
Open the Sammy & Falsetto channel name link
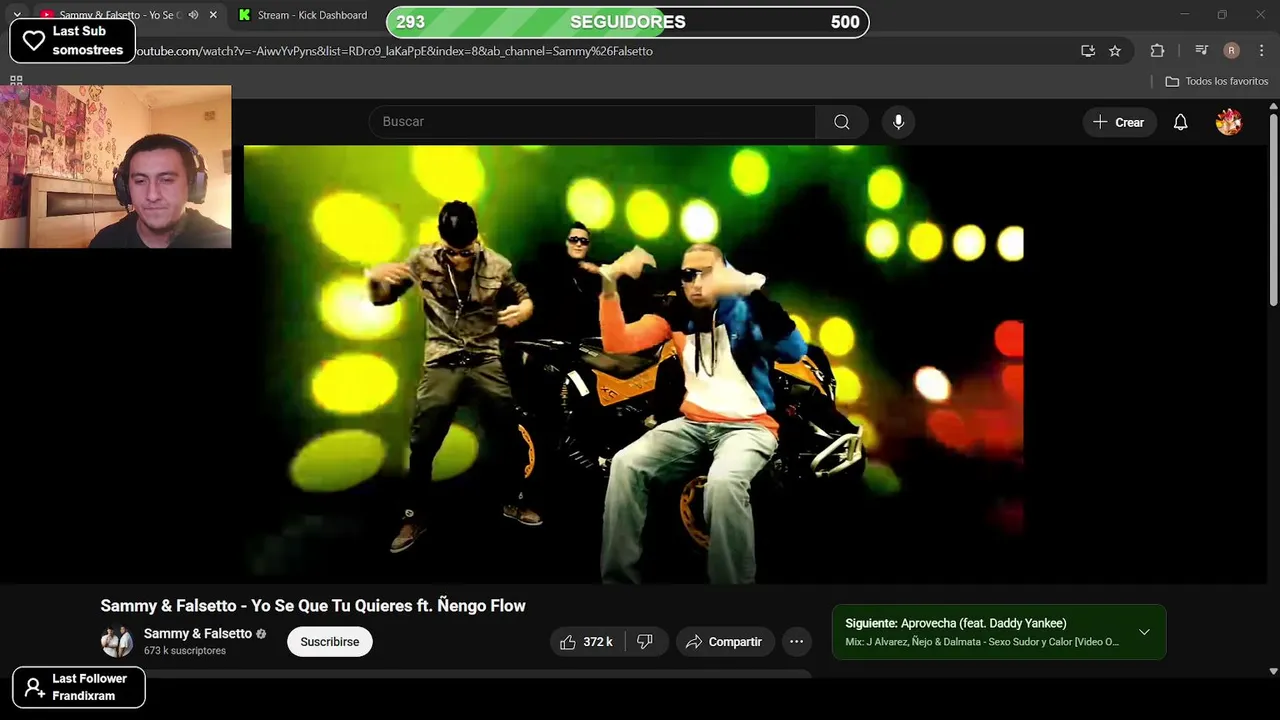click(198, 634)
